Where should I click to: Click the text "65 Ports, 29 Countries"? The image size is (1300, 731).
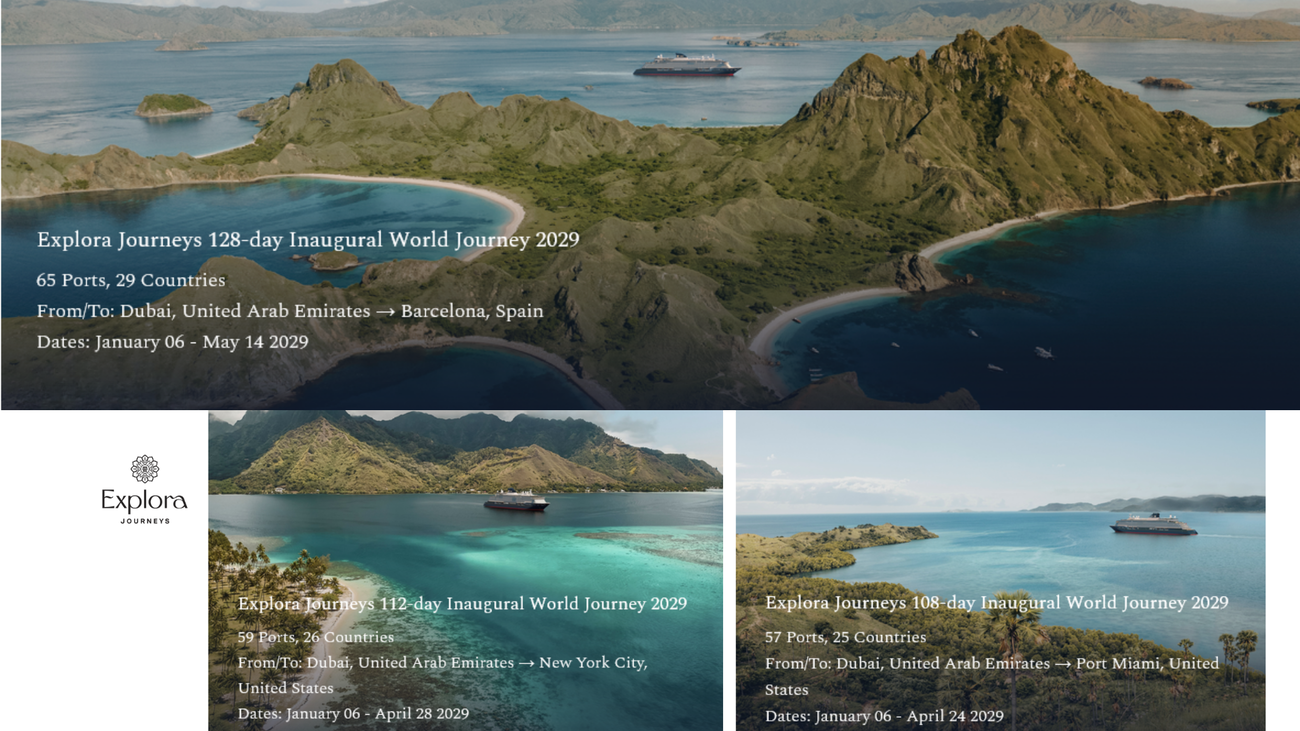[x=131, y=280]
